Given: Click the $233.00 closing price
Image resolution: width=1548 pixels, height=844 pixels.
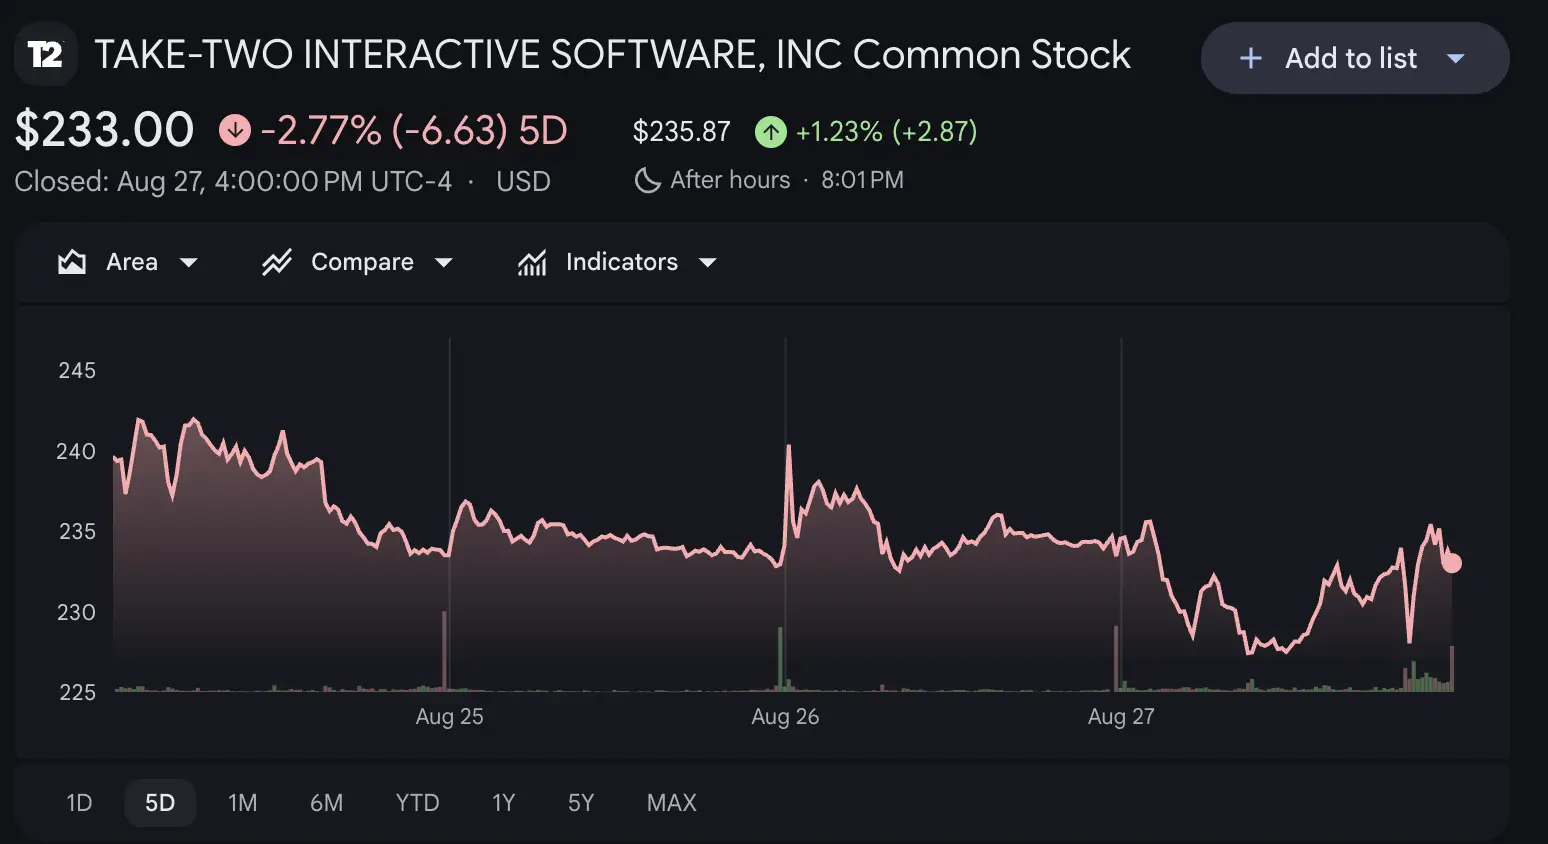Looking at the screenshot, I should coord(104,130).
